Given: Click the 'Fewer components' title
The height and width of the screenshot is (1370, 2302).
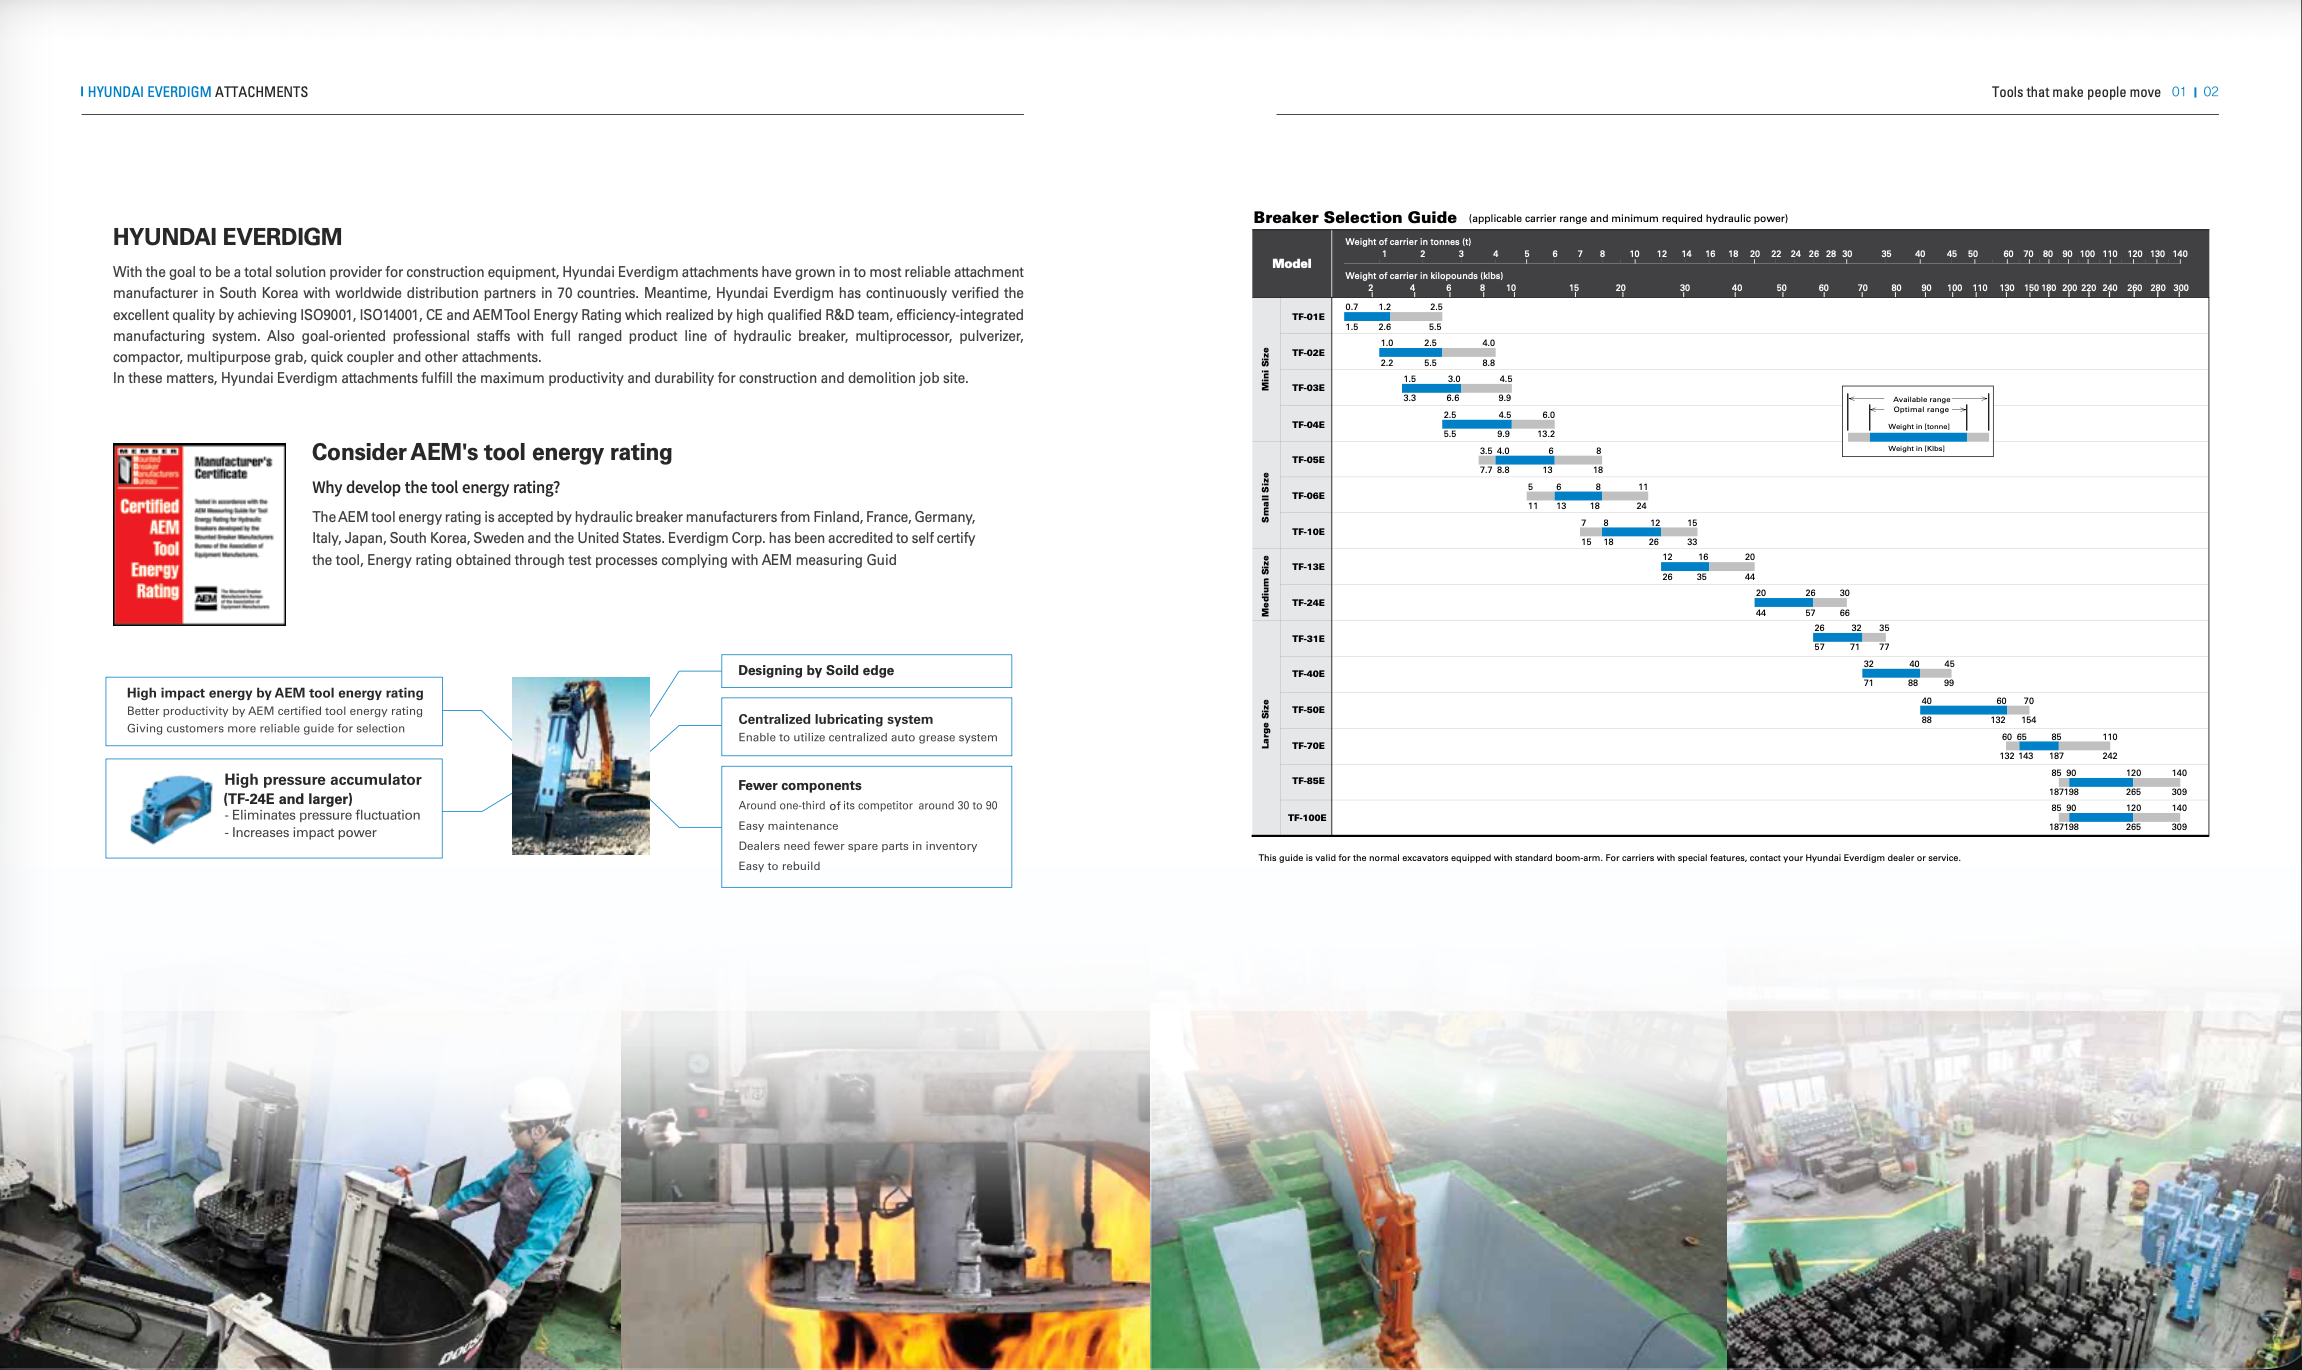Looking at the screenshot, I should click(x=800, y=786).
